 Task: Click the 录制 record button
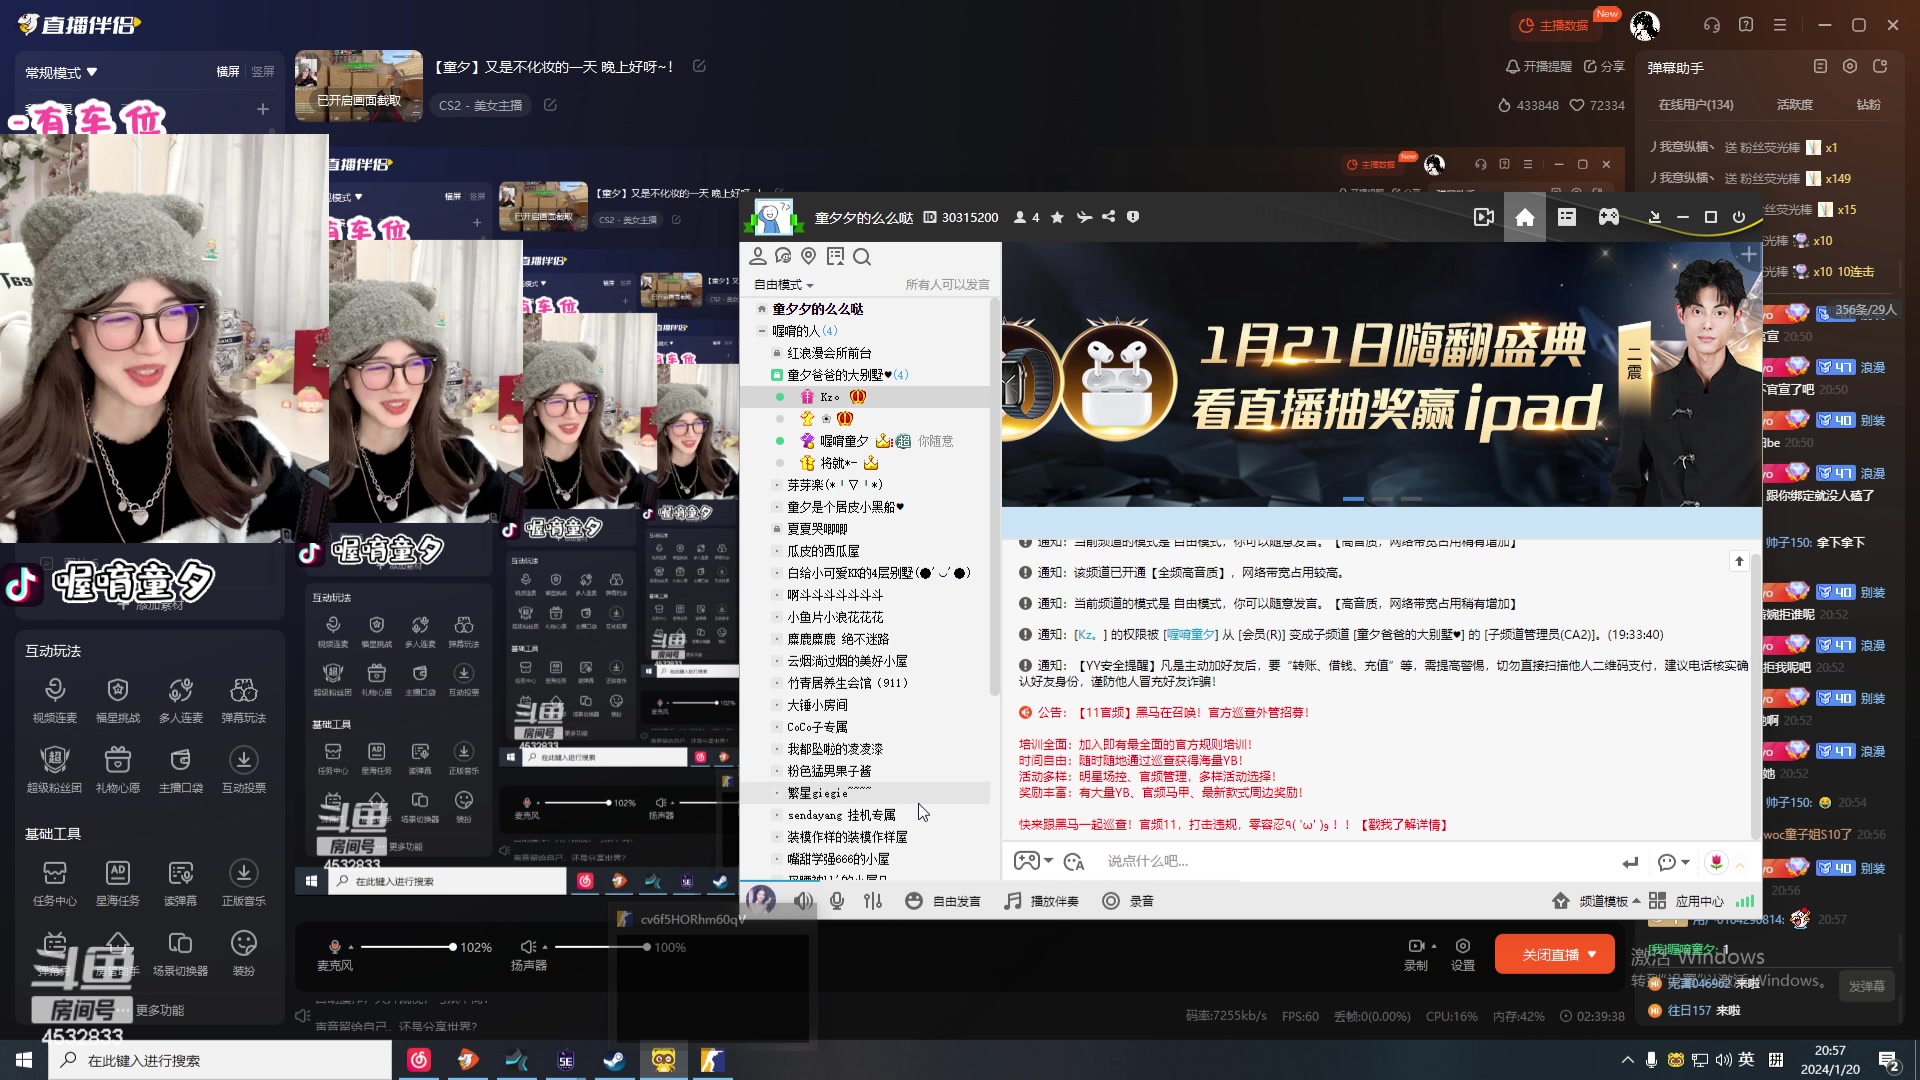coord(1416,955)
